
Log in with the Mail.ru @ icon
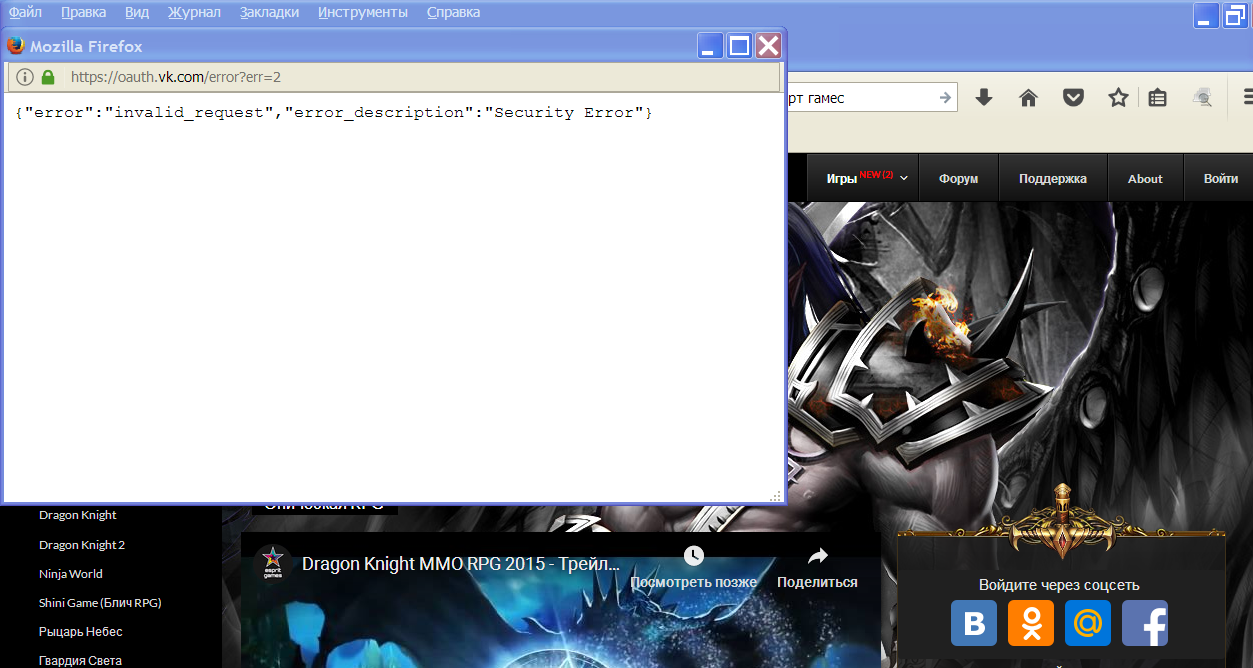coord(1088,623)
